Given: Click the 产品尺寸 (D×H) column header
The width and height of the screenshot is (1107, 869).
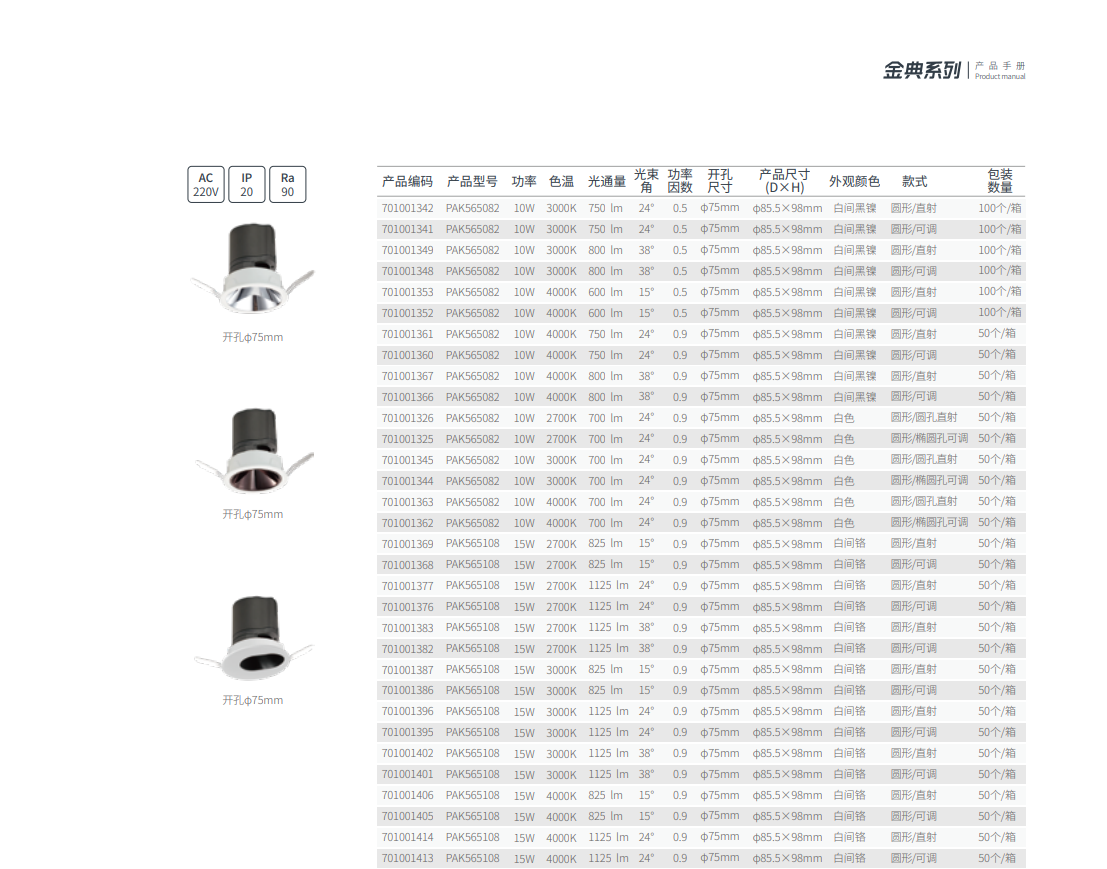Looking at the screenshot, I should tap(784, 181).
